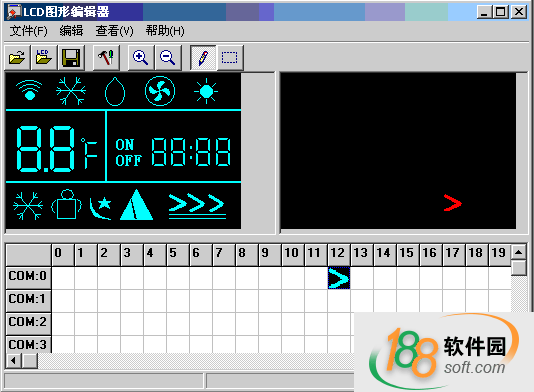Open the 帮助(H) menu
The image size is (534, 392).
point(165,31)
